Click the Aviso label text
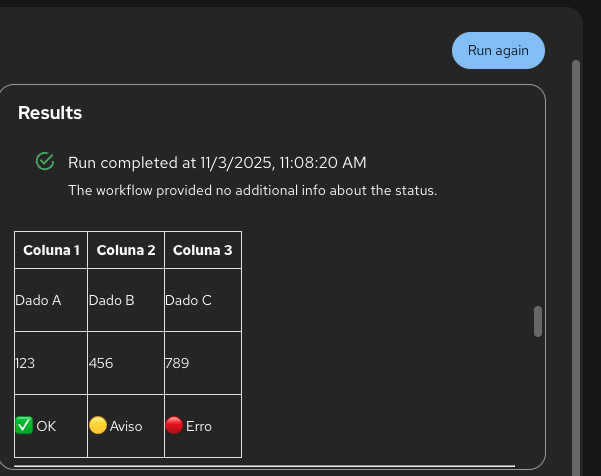Screen dimensions: 601x476 click(126, 426)
